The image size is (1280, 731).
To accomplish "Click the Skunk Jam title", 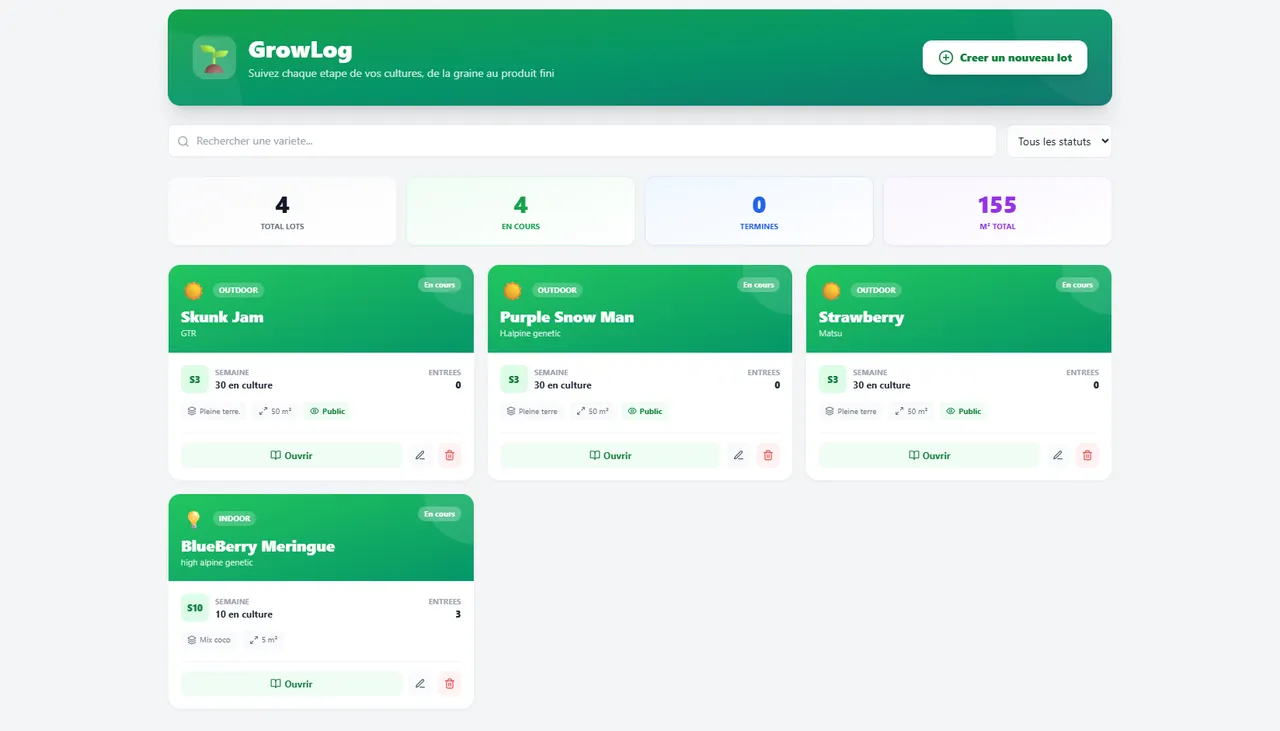I will click(222, 317).
